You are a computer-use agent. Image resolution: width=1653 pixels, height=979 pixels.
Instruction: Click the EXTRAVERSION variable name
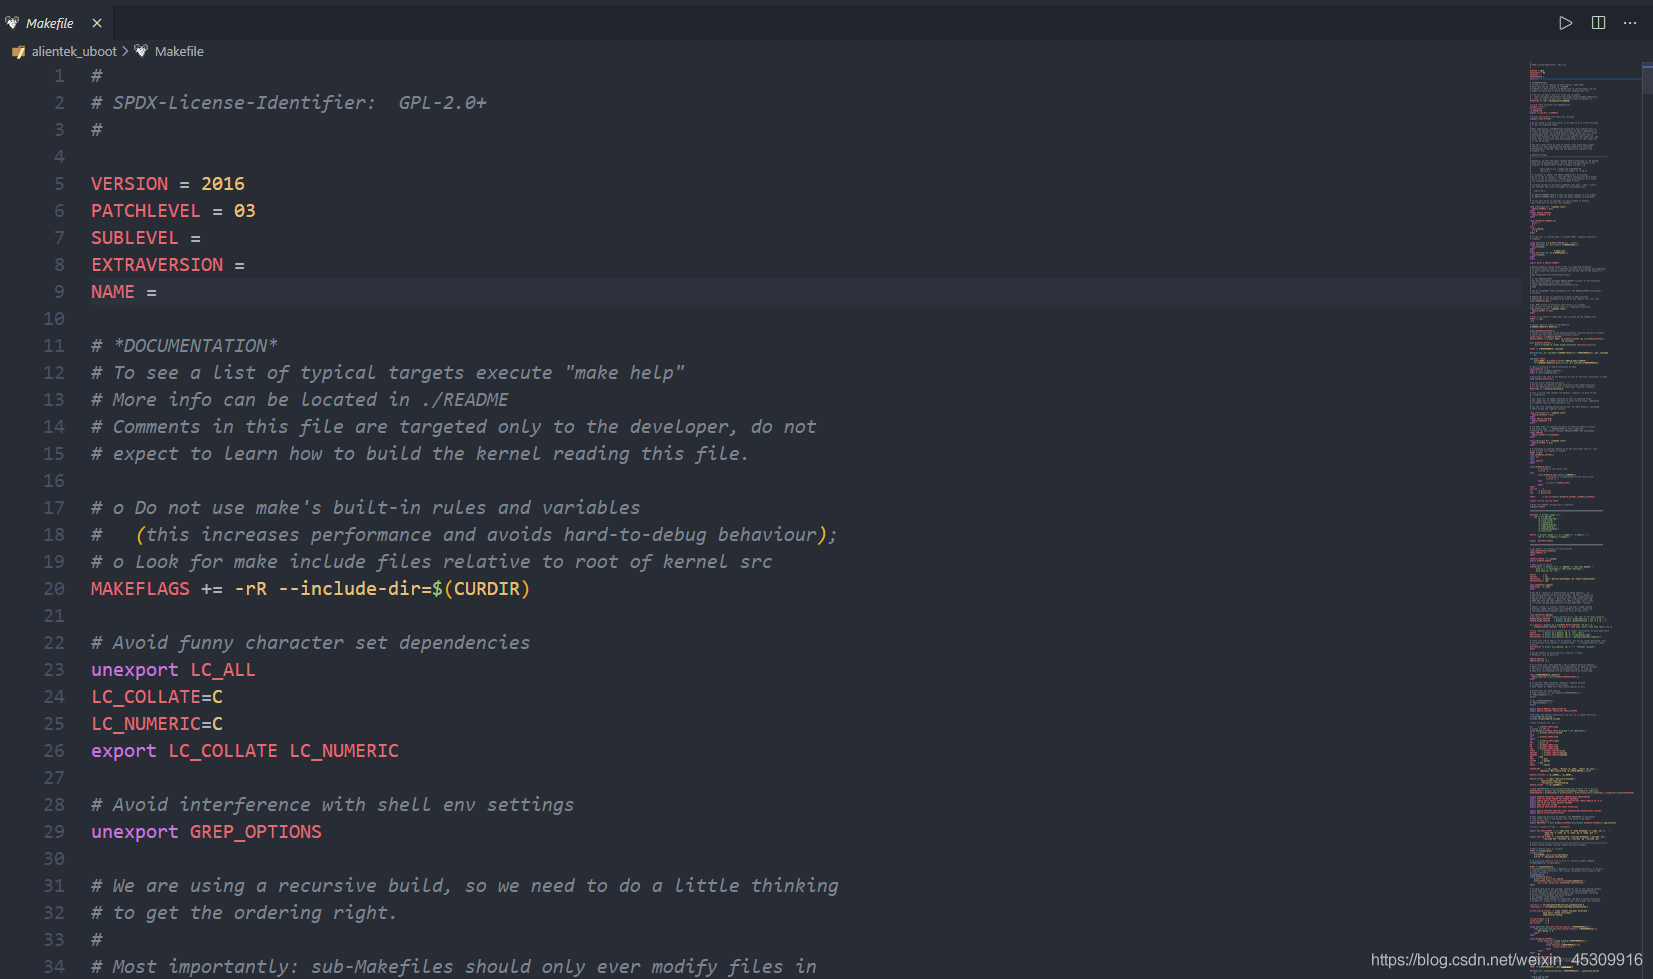click(x=157, y=265)
